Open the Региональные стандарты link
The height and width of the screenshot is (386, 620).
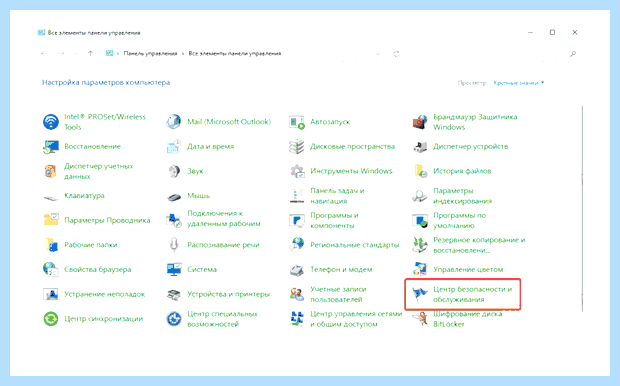pos(355,245)
